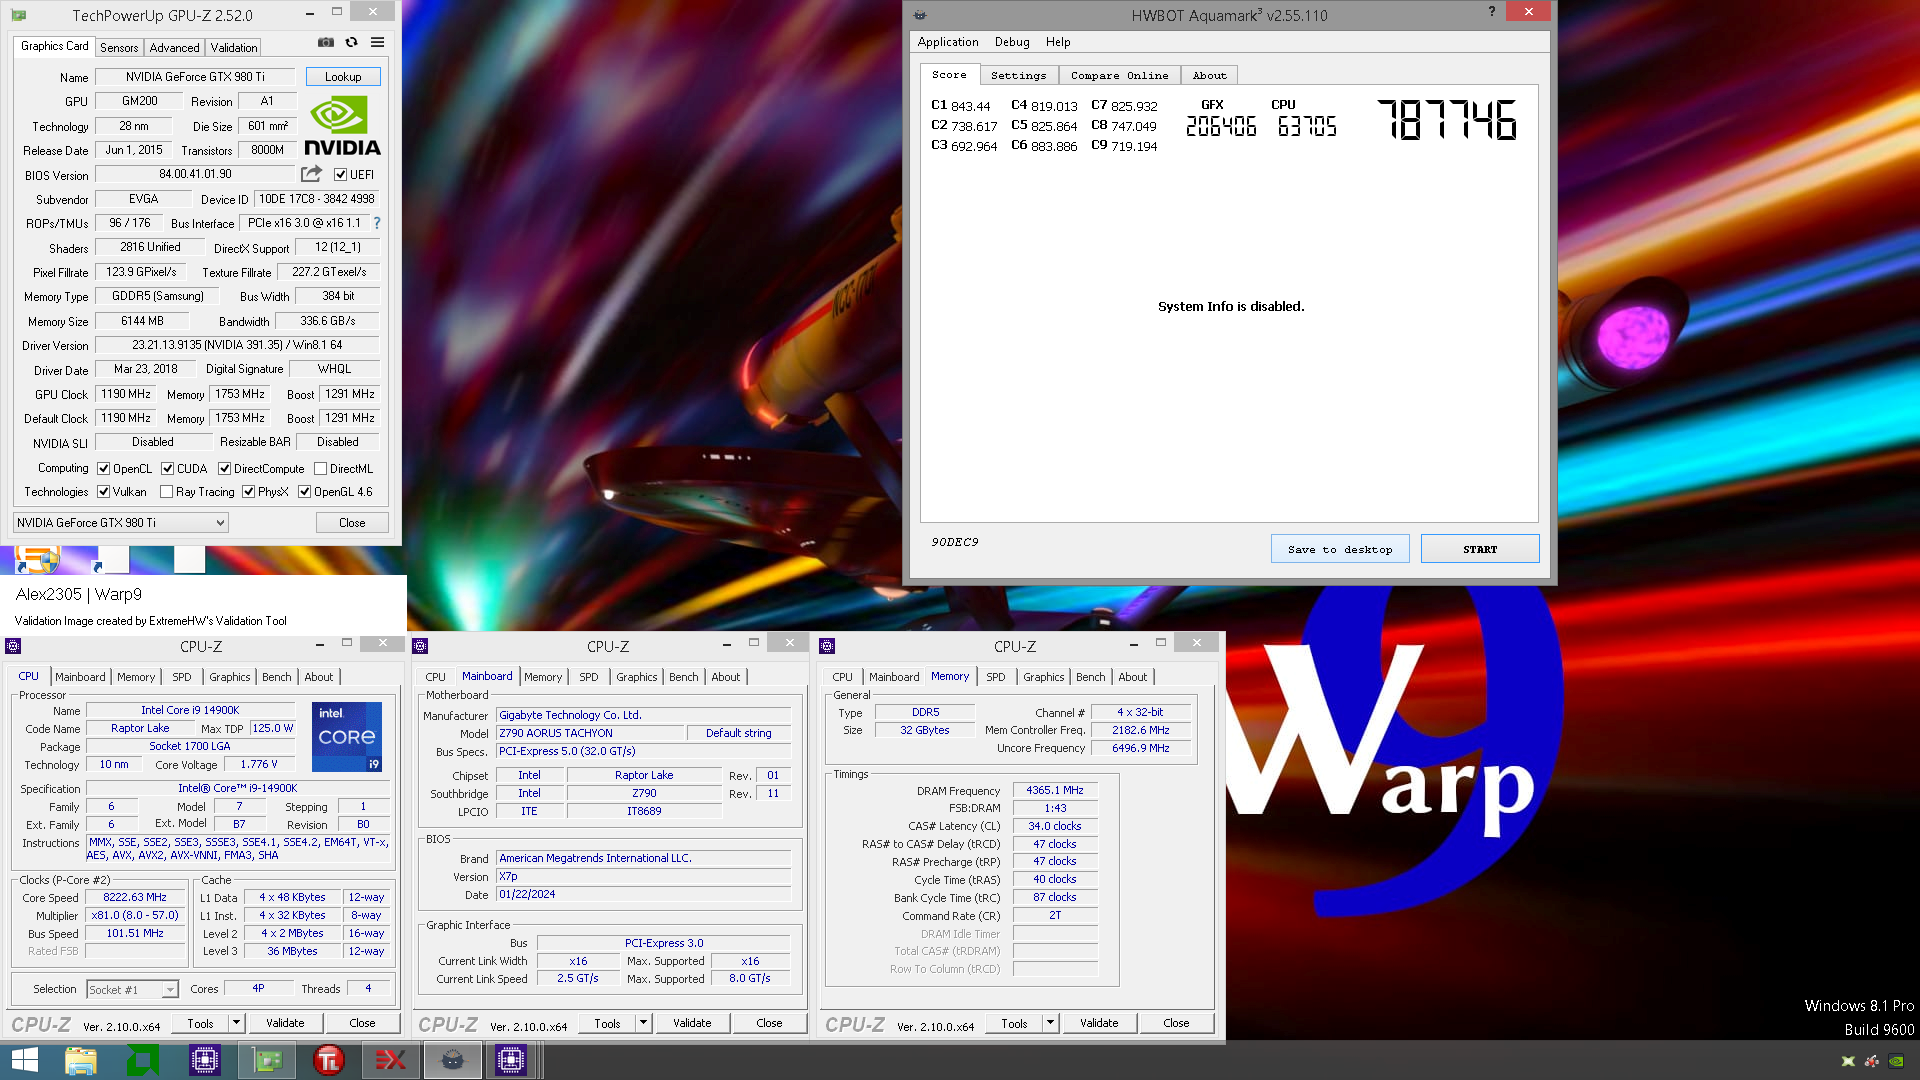The width and height of the screenshot is (1920, 1080).
Task: Open the Windows Start button
Action: 24,1060
